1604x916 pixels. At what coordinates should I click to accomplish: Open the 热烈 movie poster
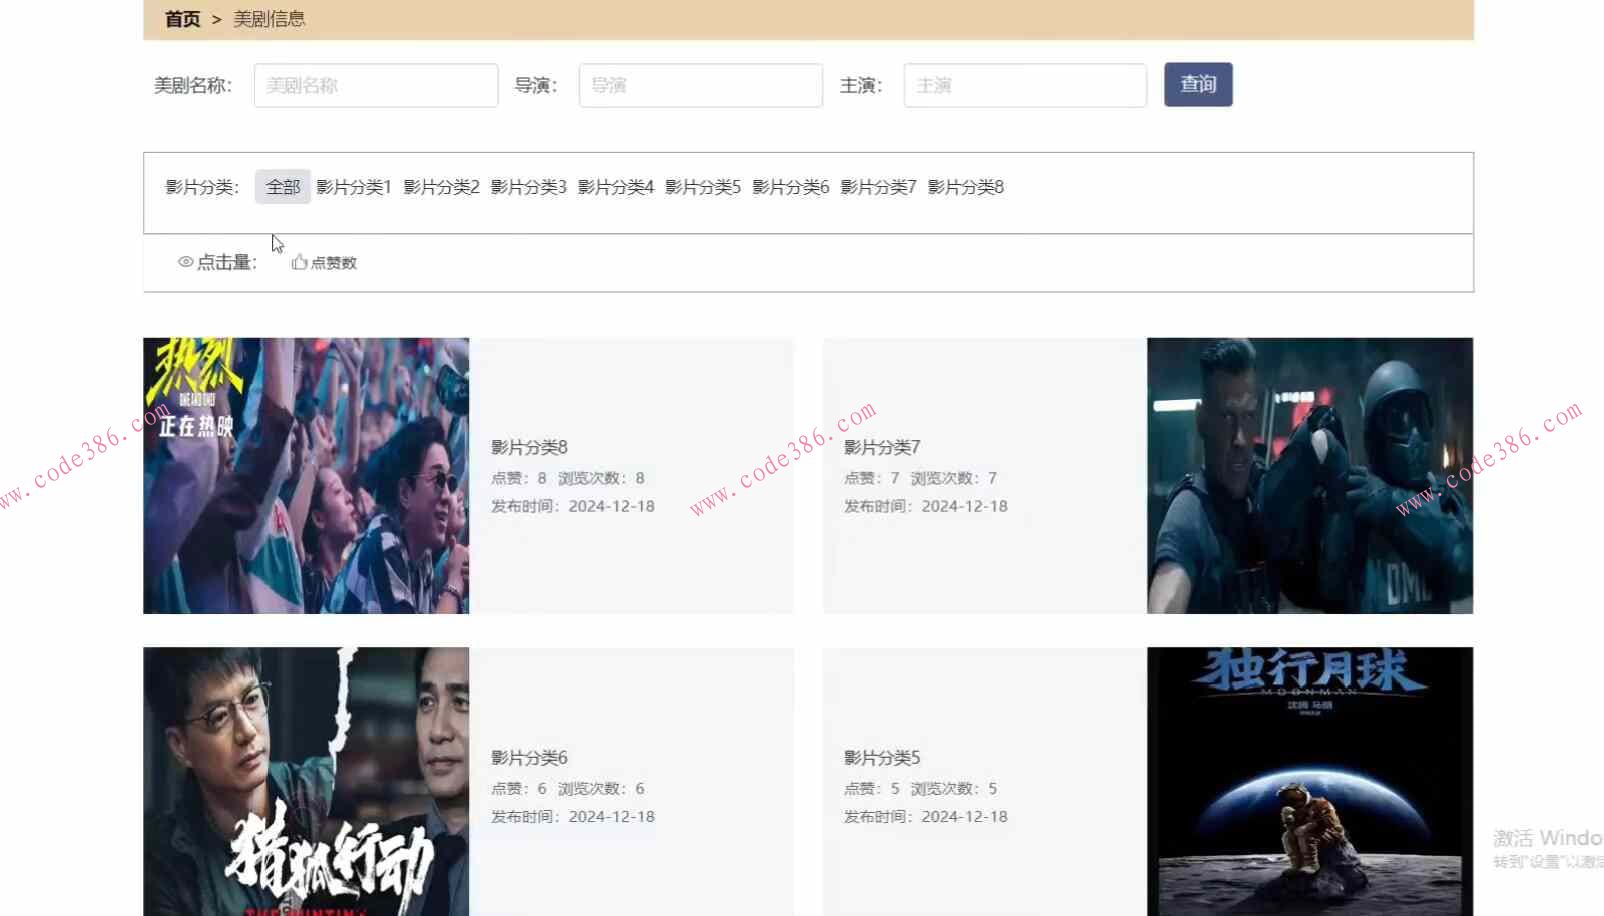pos(305,475)
